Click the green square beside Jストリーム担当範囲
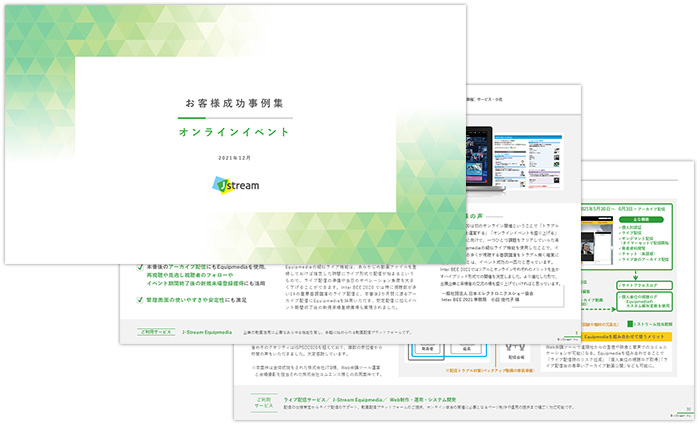Viewport: 700px width, 426px height. [630, 324]
